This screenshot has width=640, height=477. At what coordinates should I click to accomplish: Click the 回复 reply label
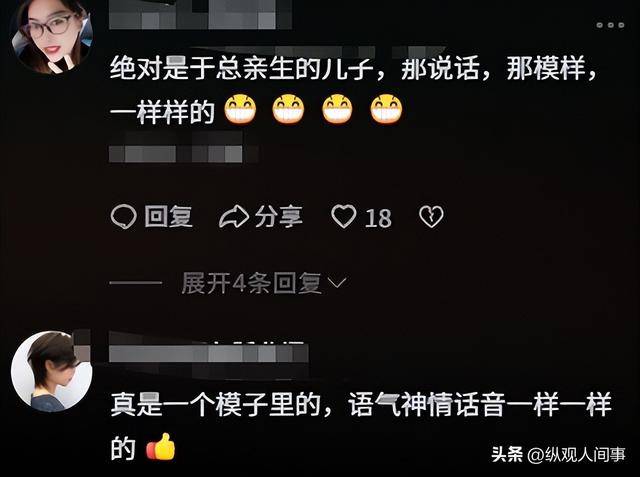pyautogui.click(x=168, y=216)
